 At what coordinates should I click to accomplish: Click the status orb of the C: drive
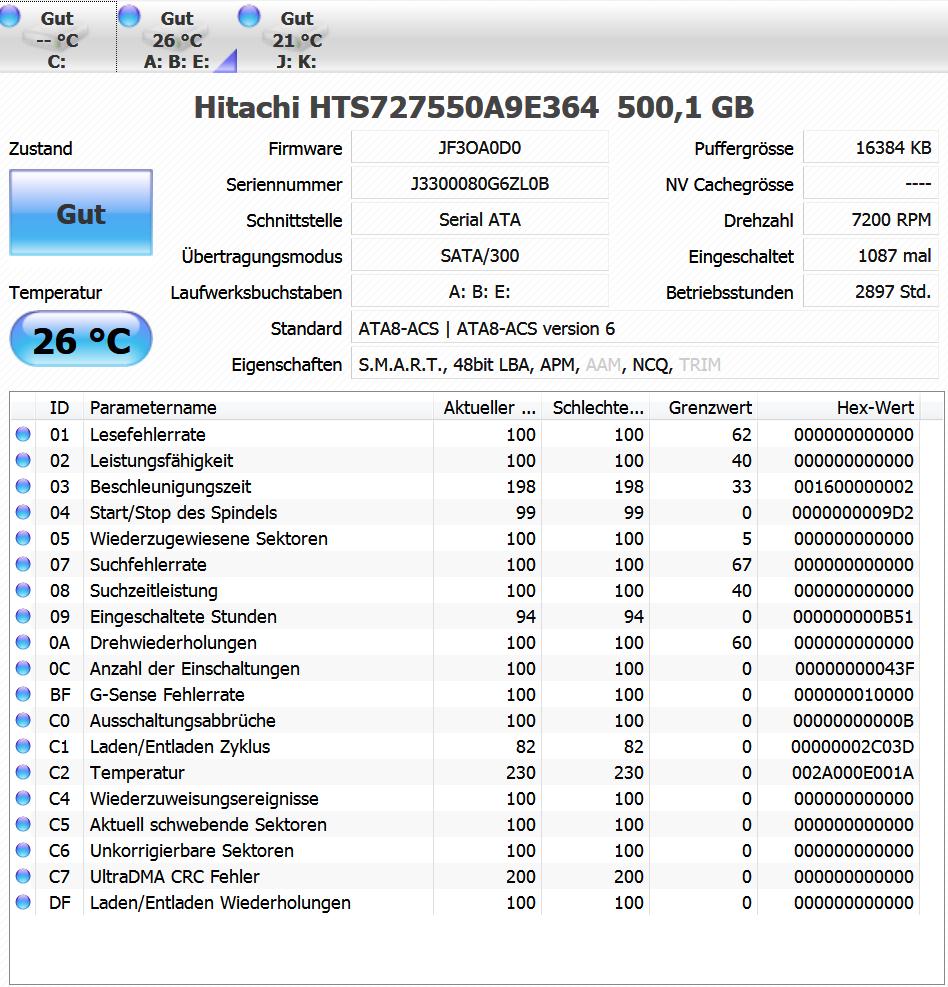[10, 16]
